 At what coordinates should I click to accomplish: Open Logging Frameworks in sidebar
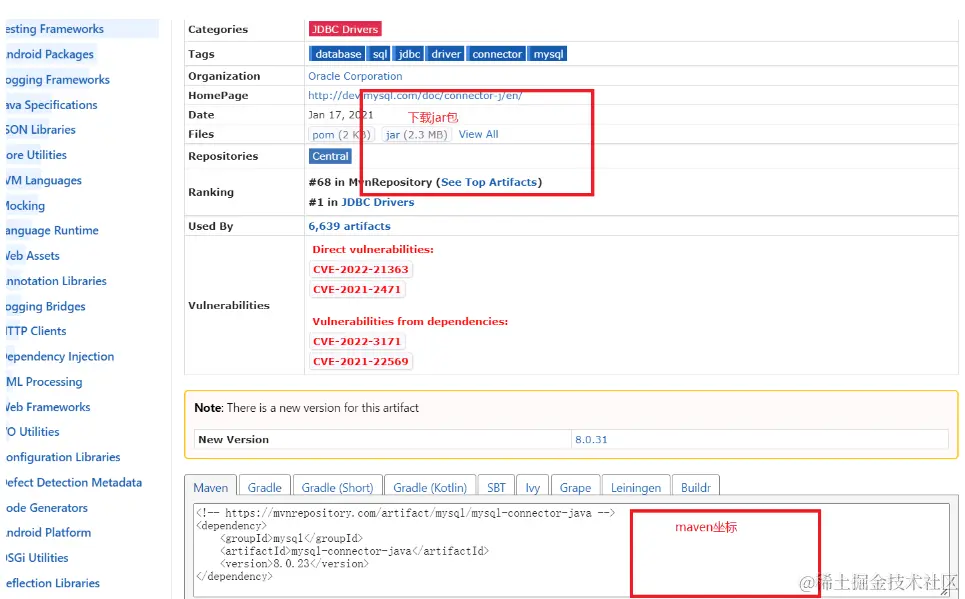click(x=57, y=79)
